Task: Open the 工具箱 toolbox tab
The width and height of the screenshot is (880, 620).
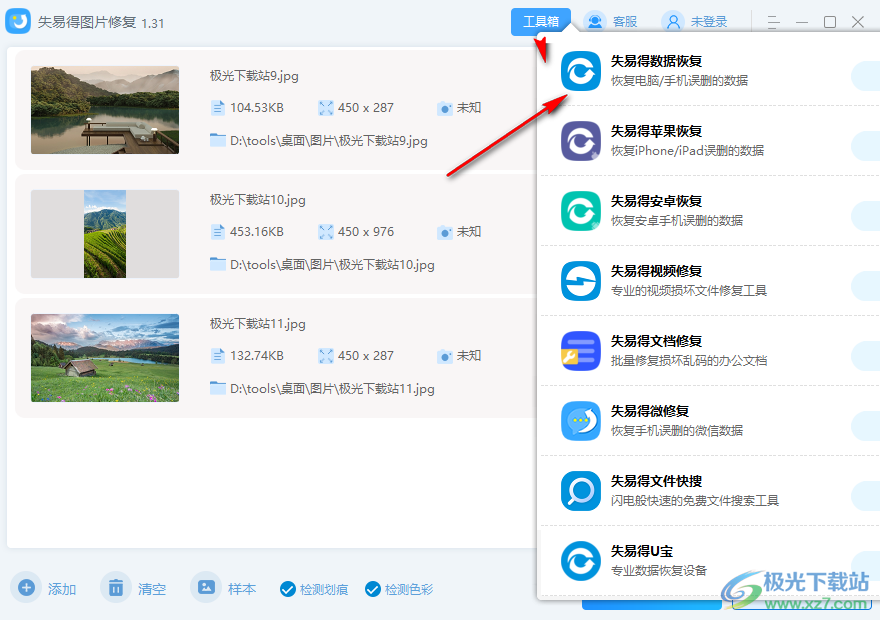Action: [540, 22]
